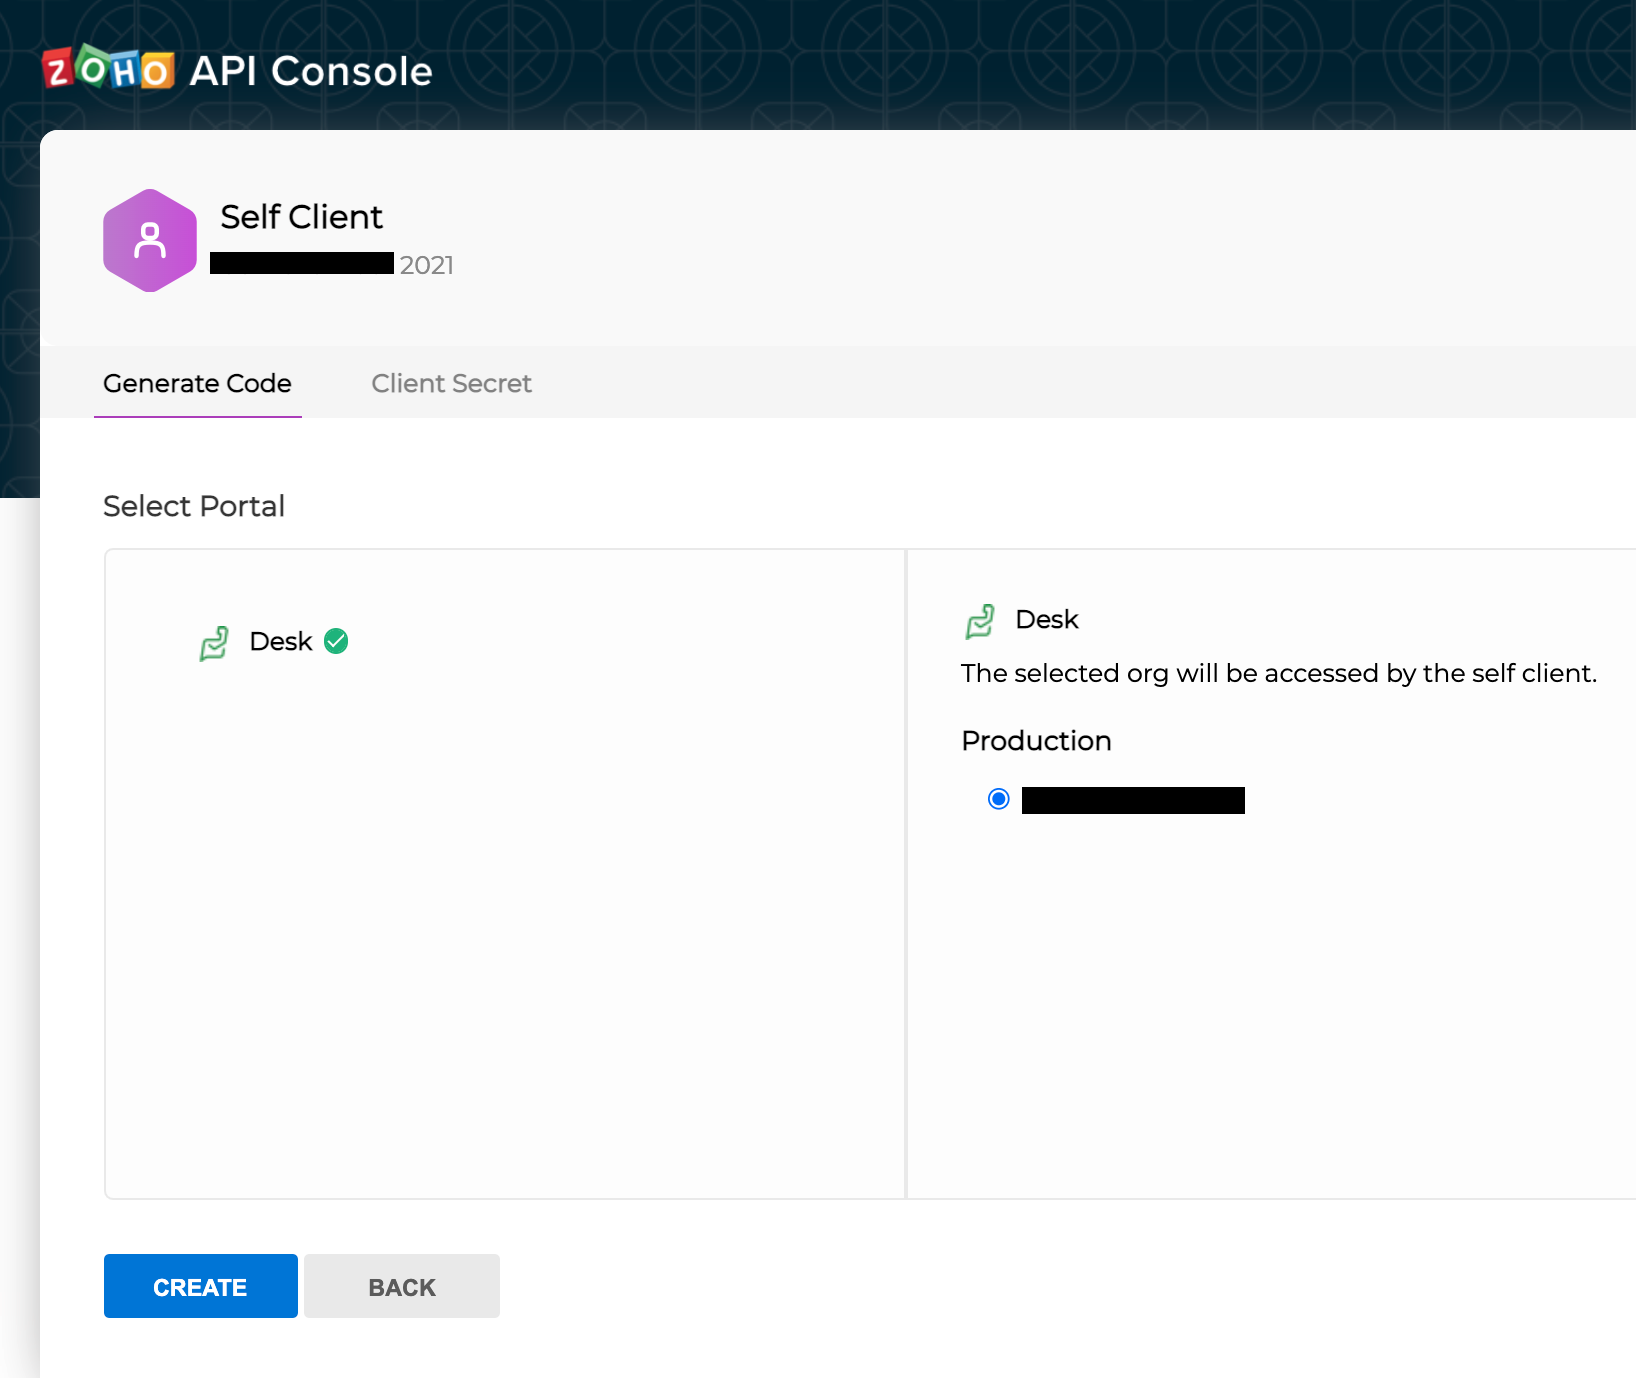Click the Select Portal heading

[194, 506]
